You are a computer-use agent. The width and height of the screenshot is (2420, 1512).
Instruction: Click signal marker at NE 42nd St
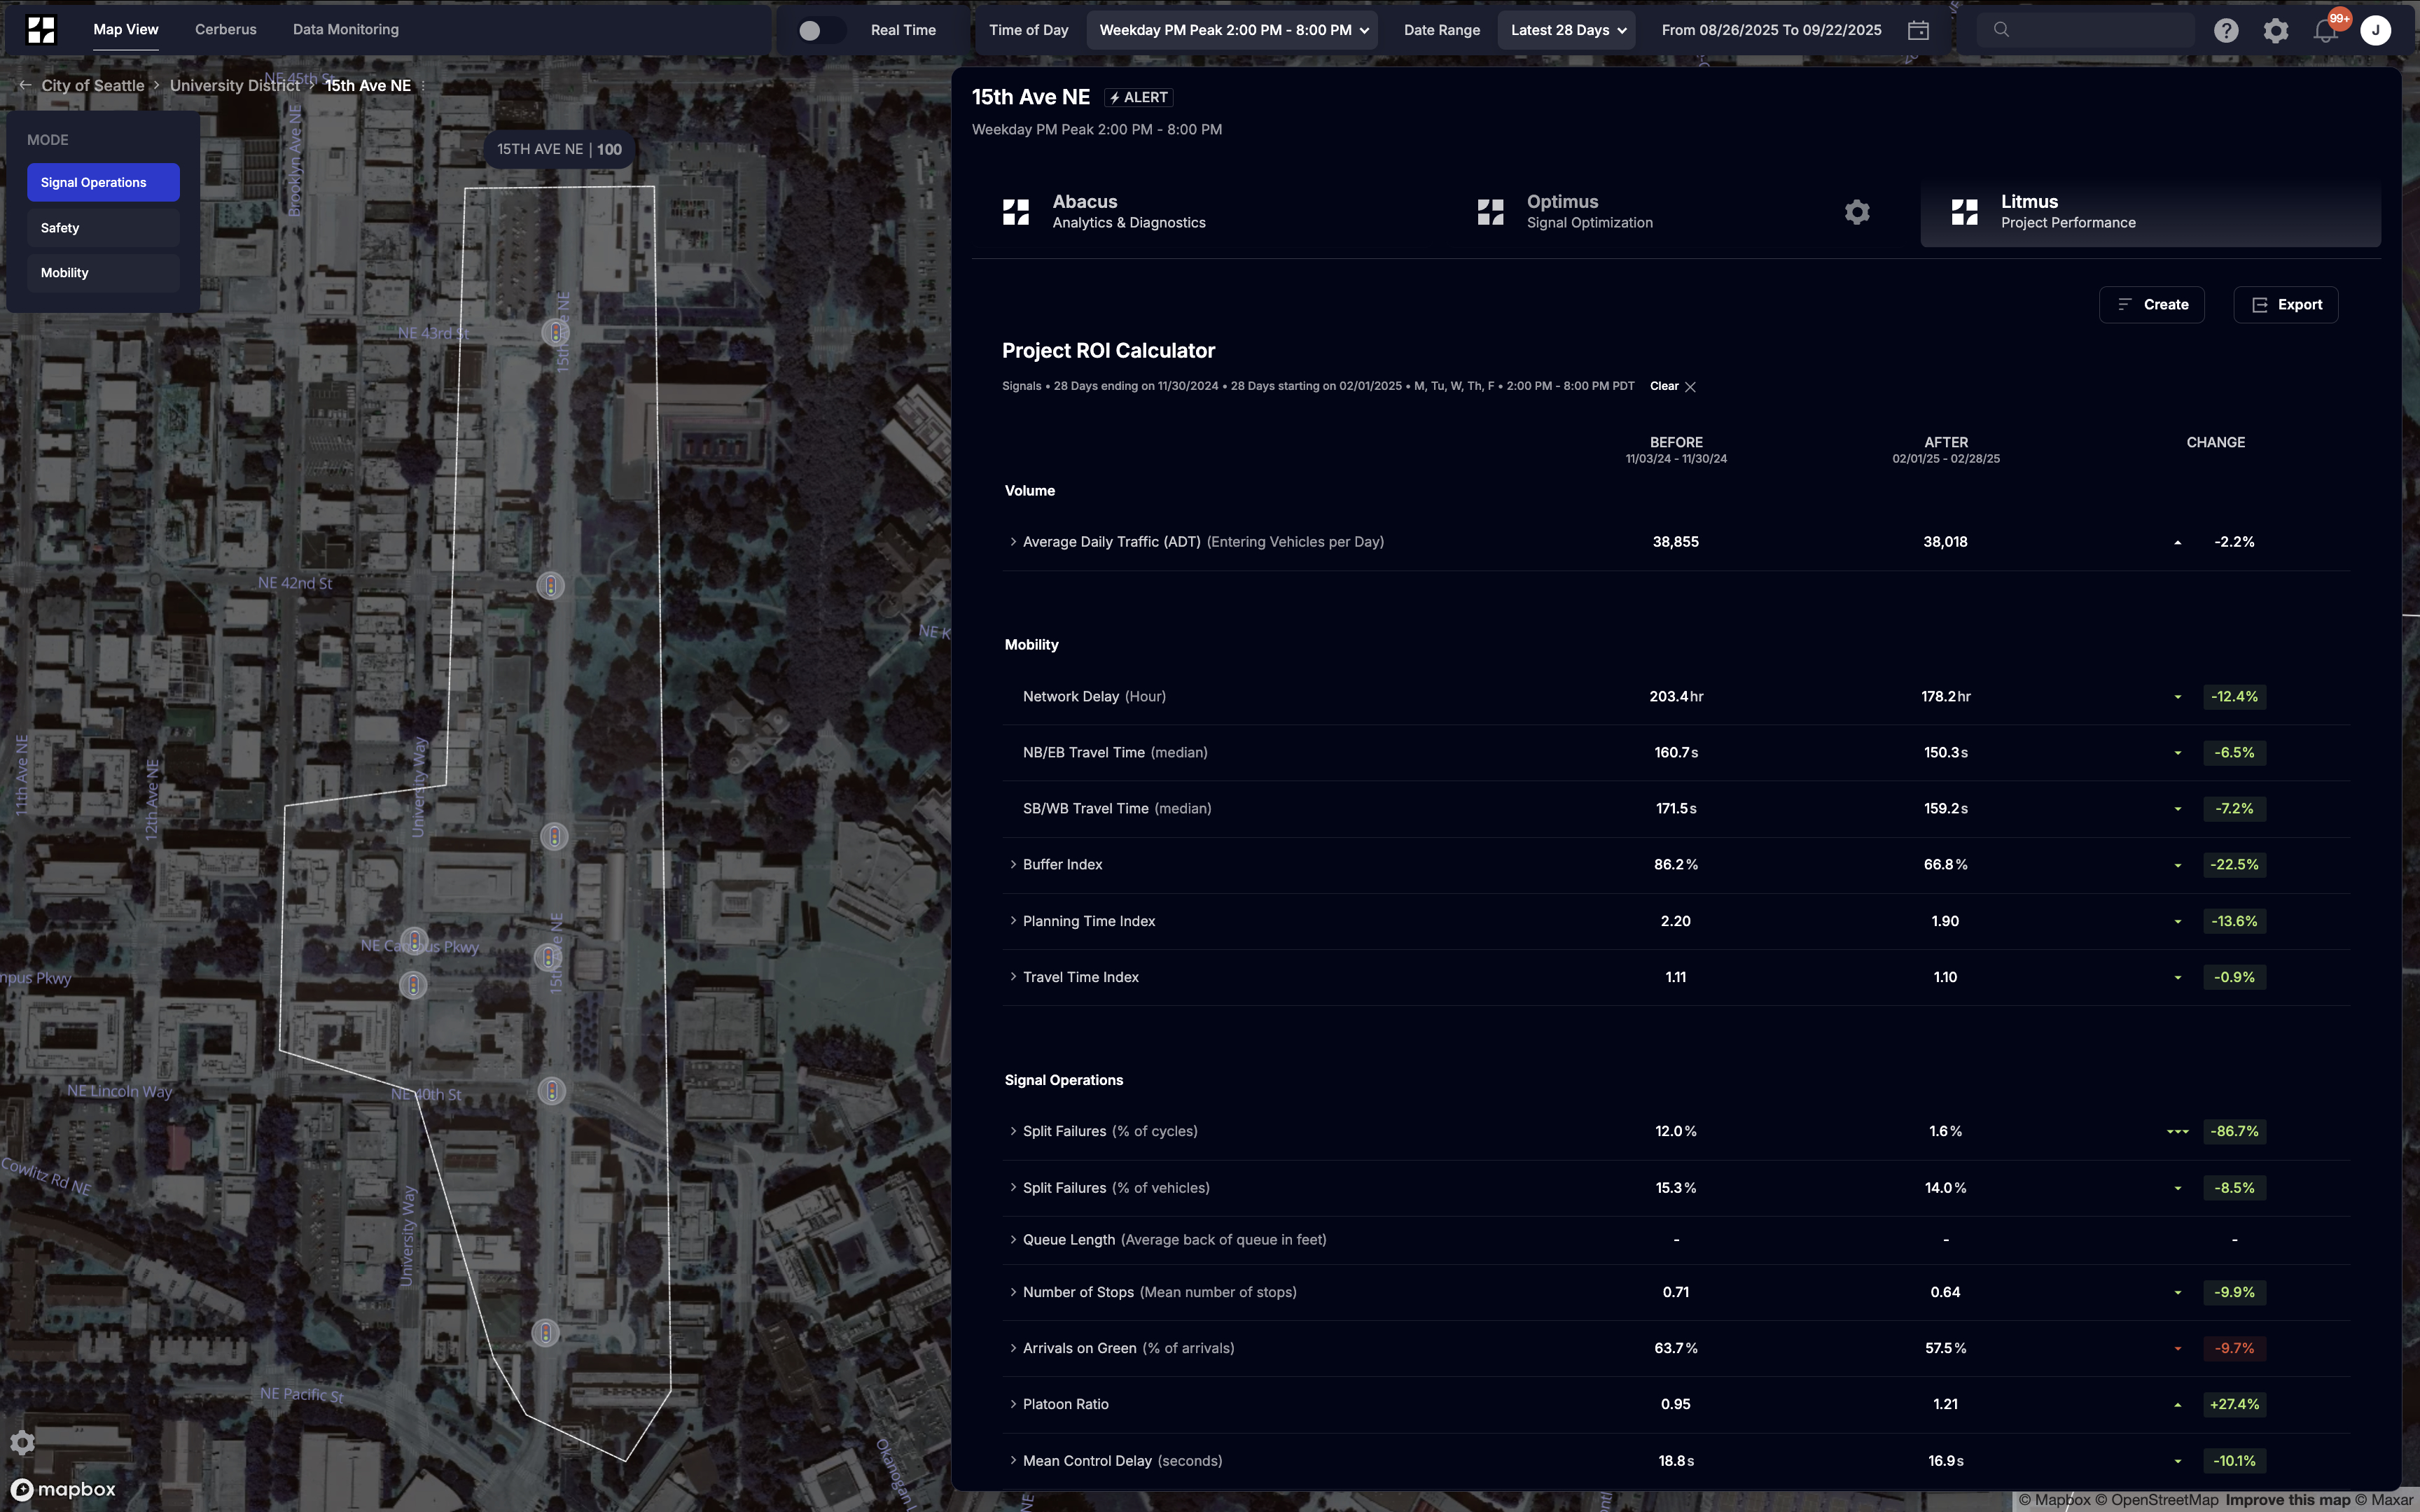(x=551, y=586)
